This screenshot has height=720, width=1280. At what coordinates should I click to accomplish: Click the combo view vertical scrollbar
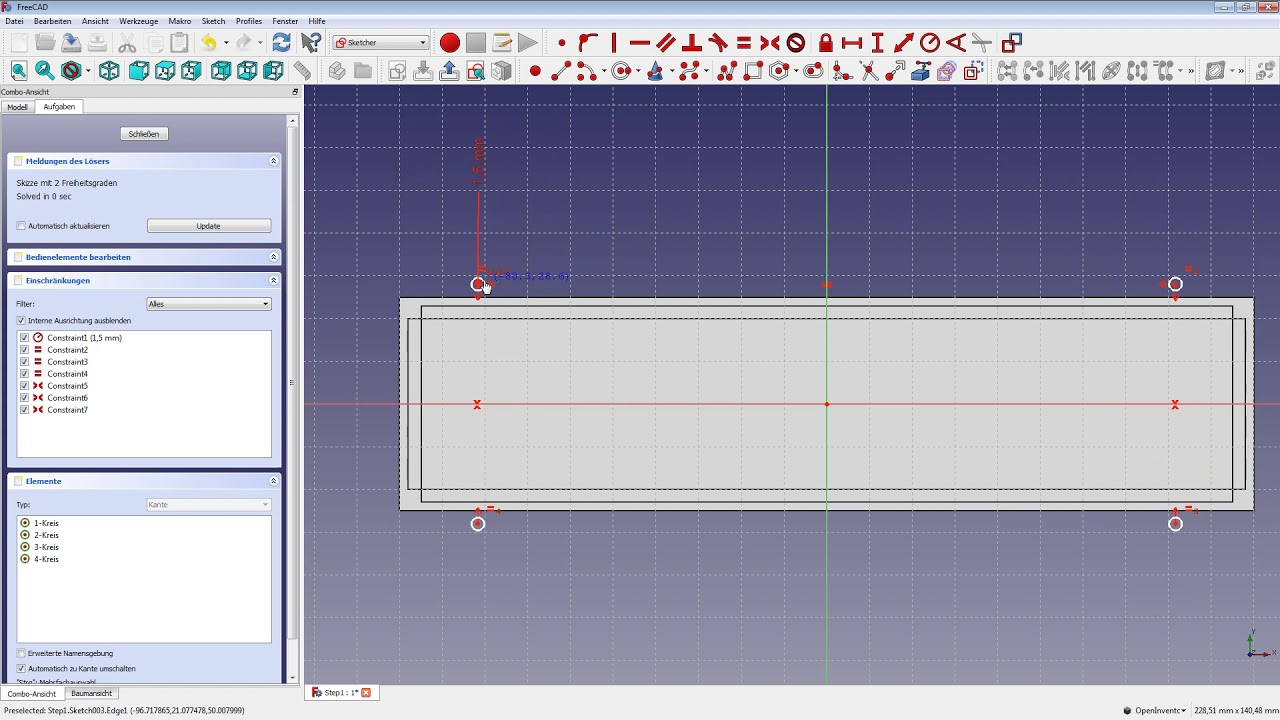pyautogui.click(x=293, y=380)
